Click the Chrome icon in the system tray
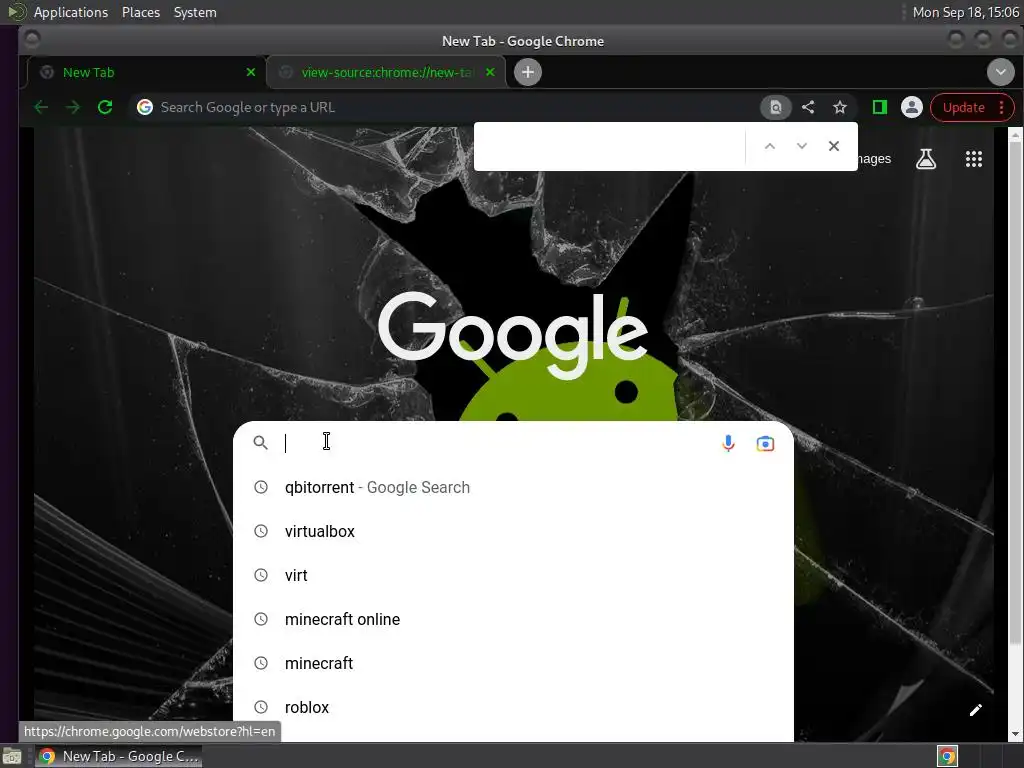This screenshot has width=1024, height=768. click(x=947, y=756)
